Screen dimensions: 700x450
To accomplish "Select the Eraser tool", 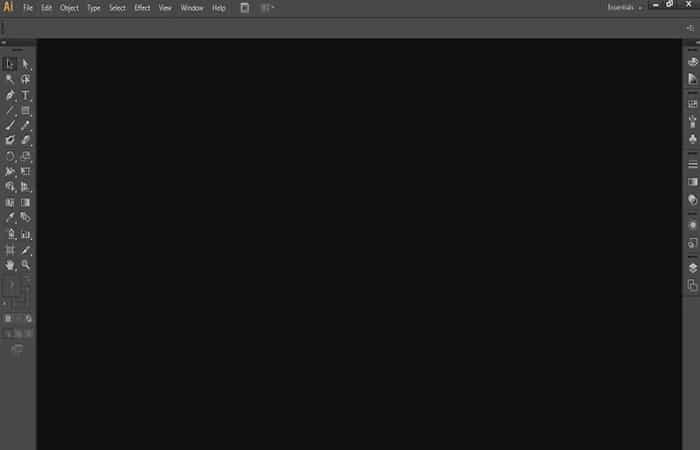I will 25,141.
